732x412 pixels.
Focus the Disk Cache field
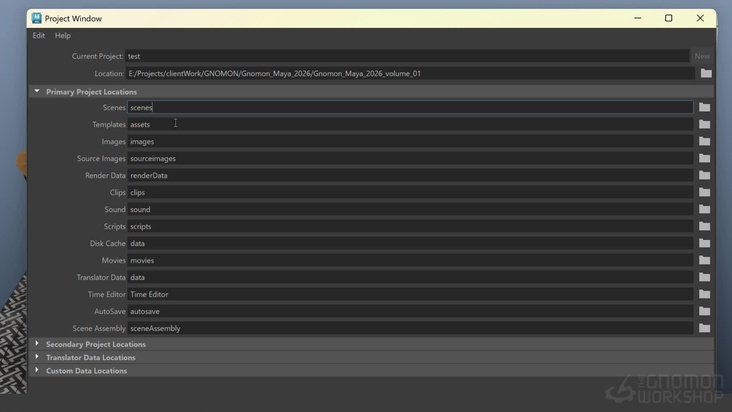click(x=410, y=243)
